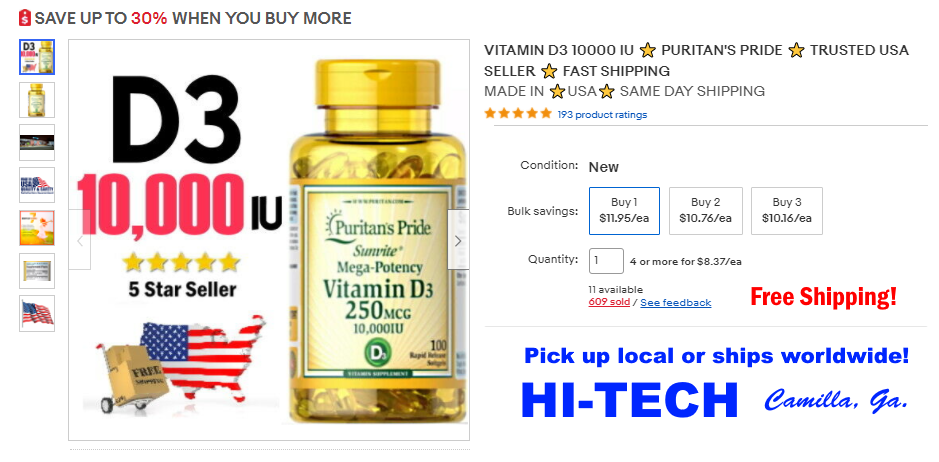Select the single bottle thumbnail
The height and width of the screenshot is (462, 939).
coord(37,99)
